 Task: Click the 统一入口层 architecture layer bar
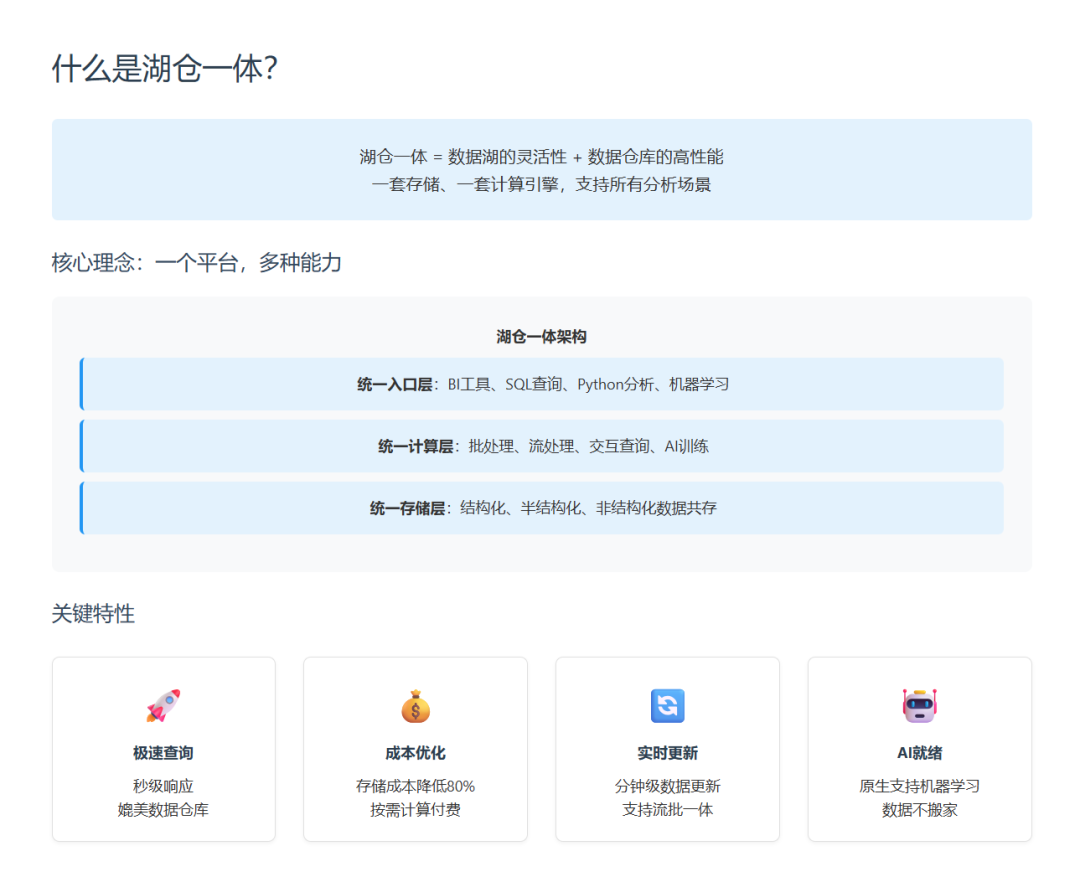tap(541, 384)
